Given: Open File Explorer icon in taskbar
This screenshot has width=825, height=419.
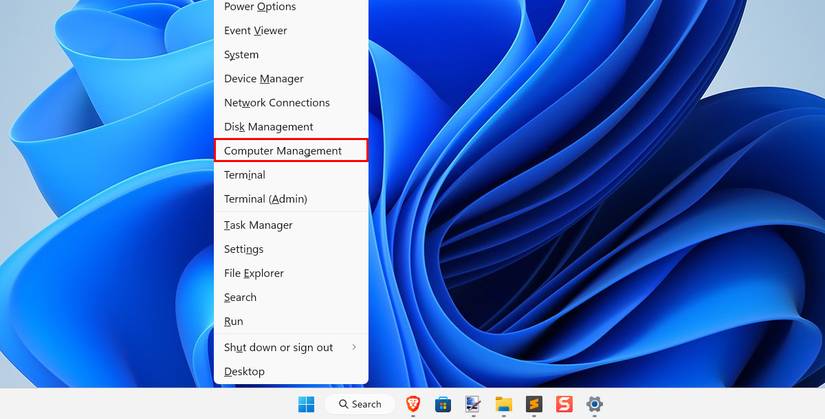Looking at the screenshot, I should (504, 404).
